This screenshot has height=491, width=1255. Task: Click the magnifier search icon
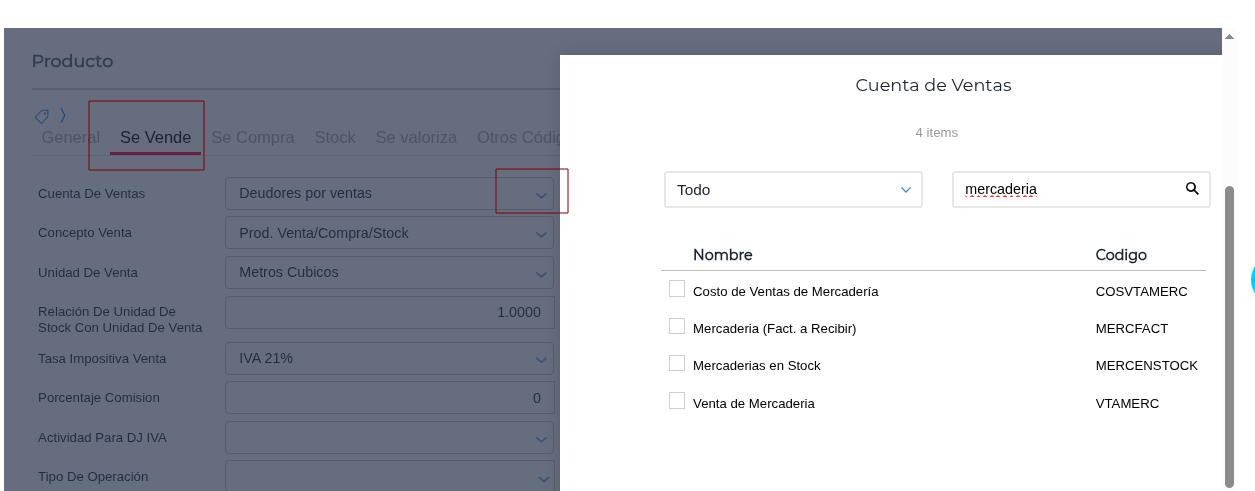(x=1192, y=188)
